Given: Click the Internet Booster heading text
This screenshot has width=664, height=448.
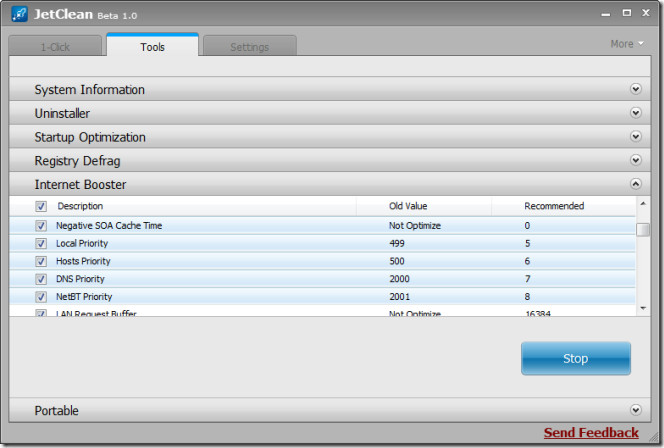Looking at the screenshot, I should 80,184.
